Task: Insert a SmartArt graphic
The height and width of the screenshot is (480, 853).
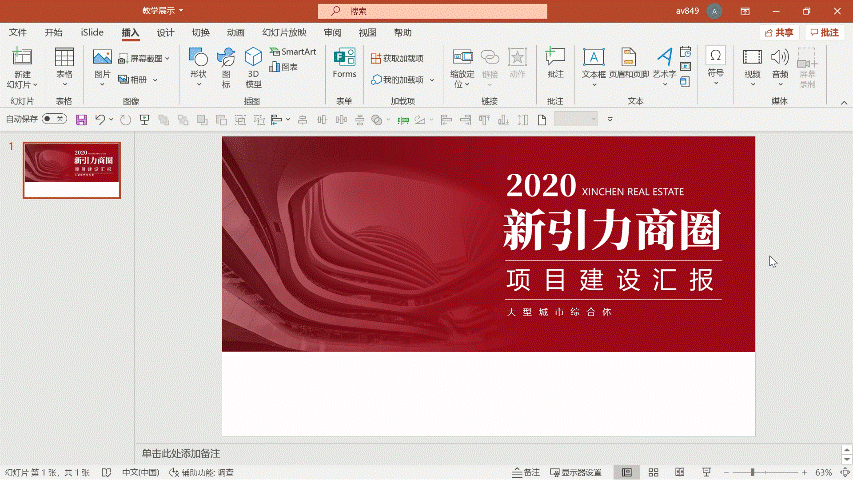Action: [293, 52]
